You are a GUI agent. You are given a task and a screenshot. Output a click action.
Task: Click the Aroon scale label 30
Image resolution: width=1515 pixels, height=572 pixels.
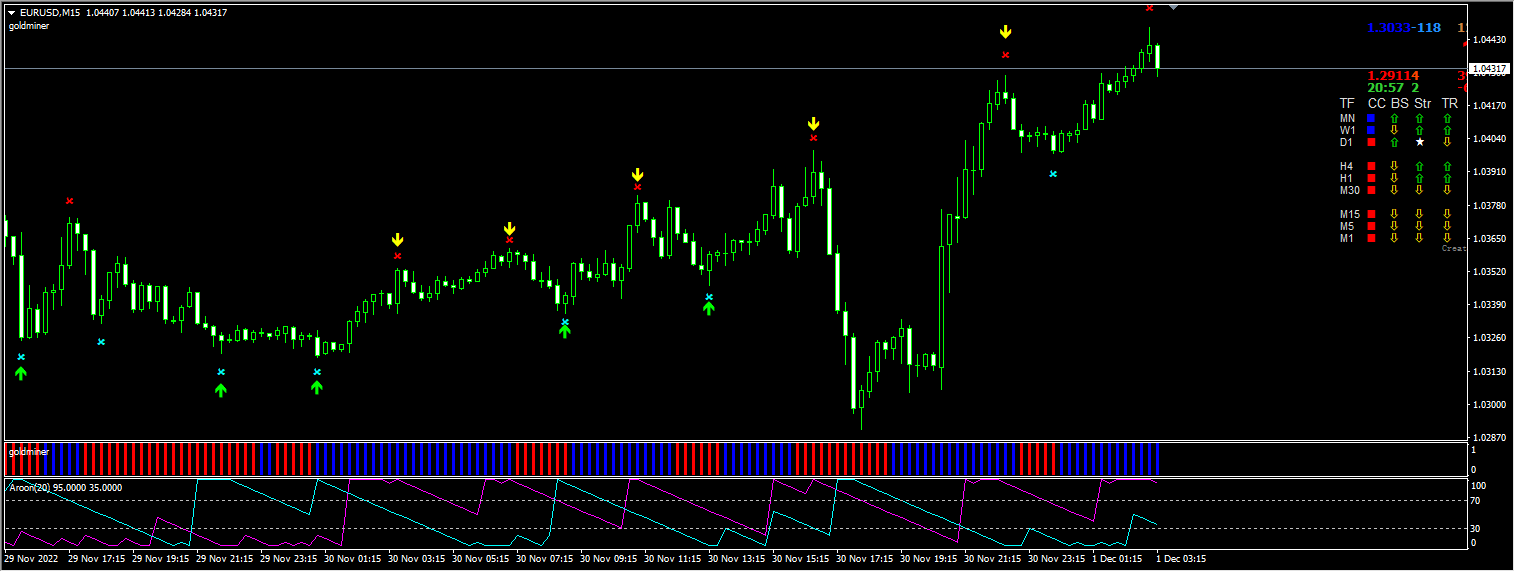tap(1474, 528)
